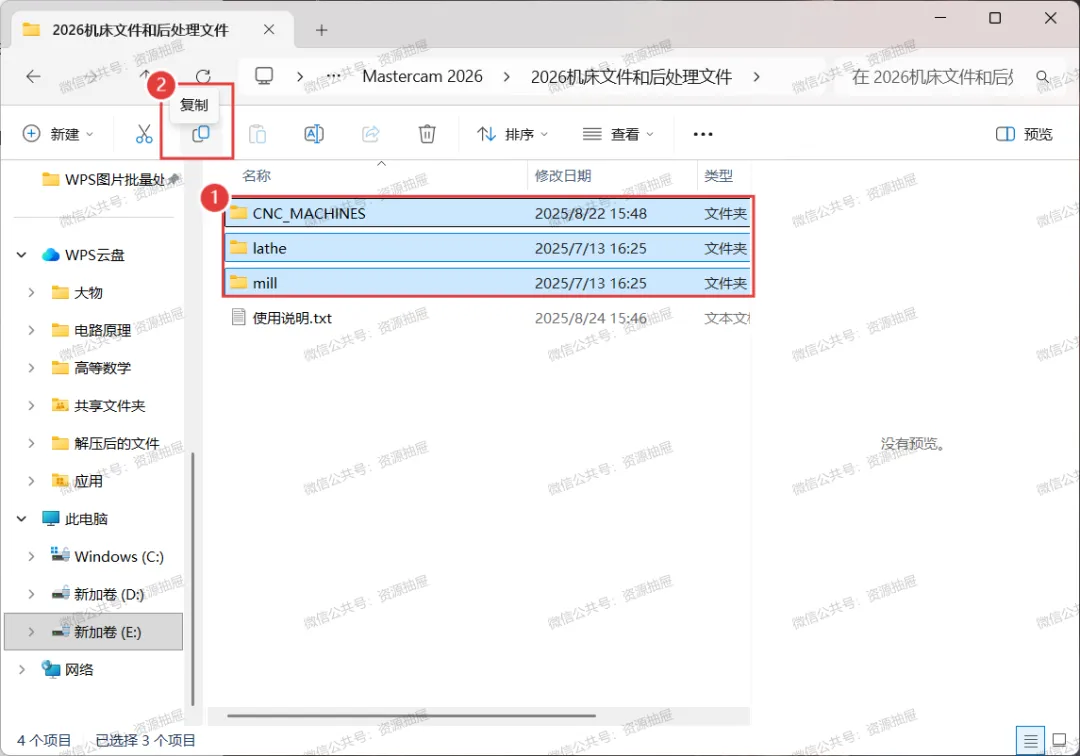Close the 2026机床文件和后处理文件 tab

click(x=269, y=30)
